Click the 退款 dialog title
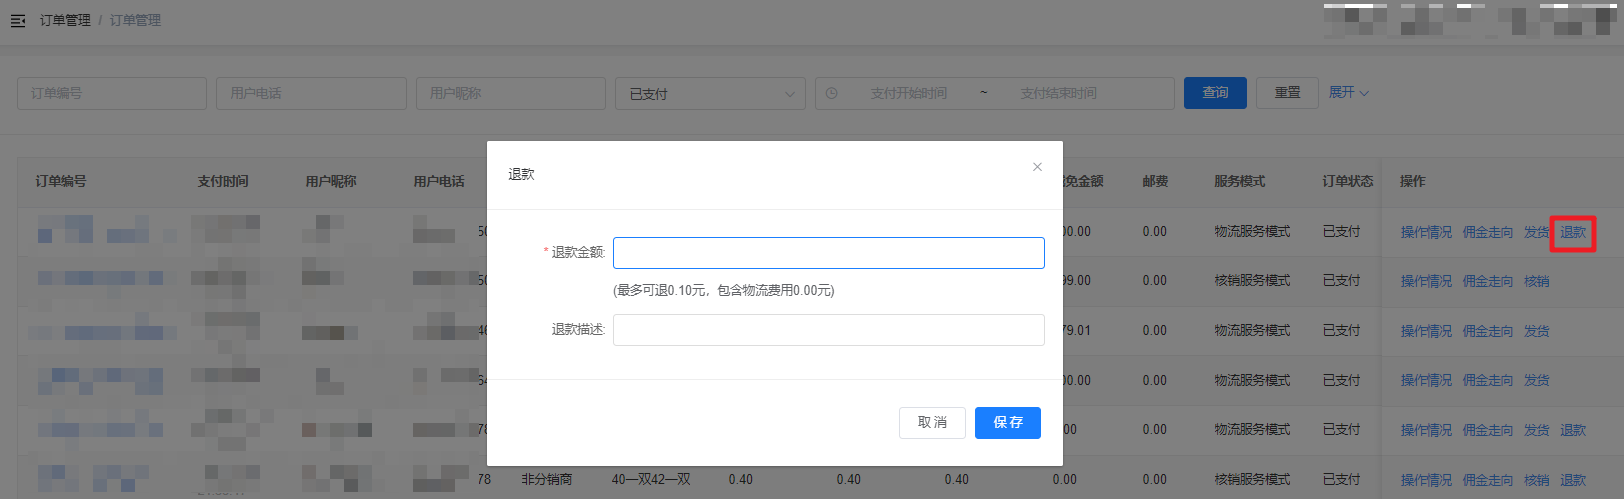 point(521,174)
